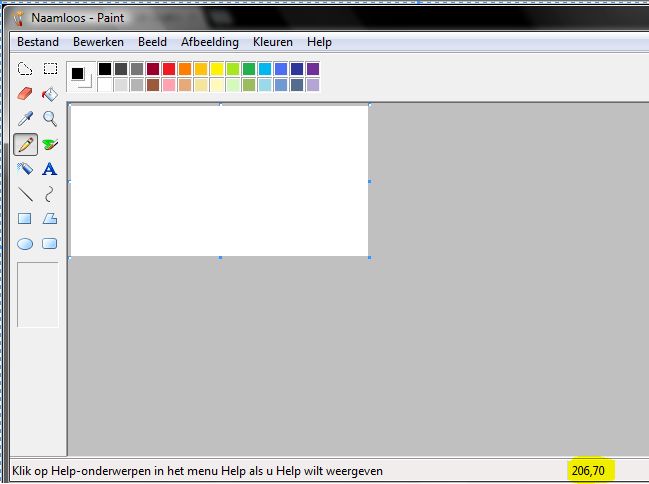The image size is (649, 484).
Task: Select the dark green swatch
Action: pyautogui.click(x=249, y=69)
